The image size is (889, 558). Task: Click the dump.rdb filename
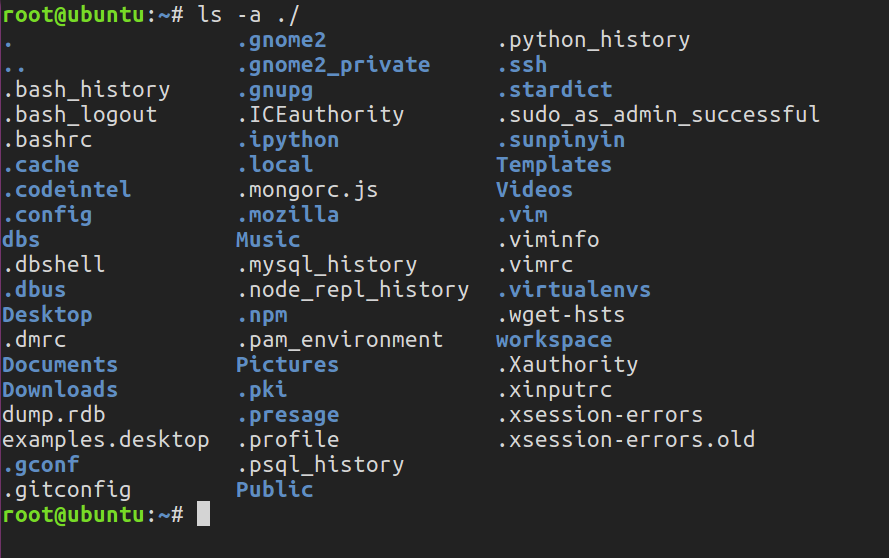54,415
